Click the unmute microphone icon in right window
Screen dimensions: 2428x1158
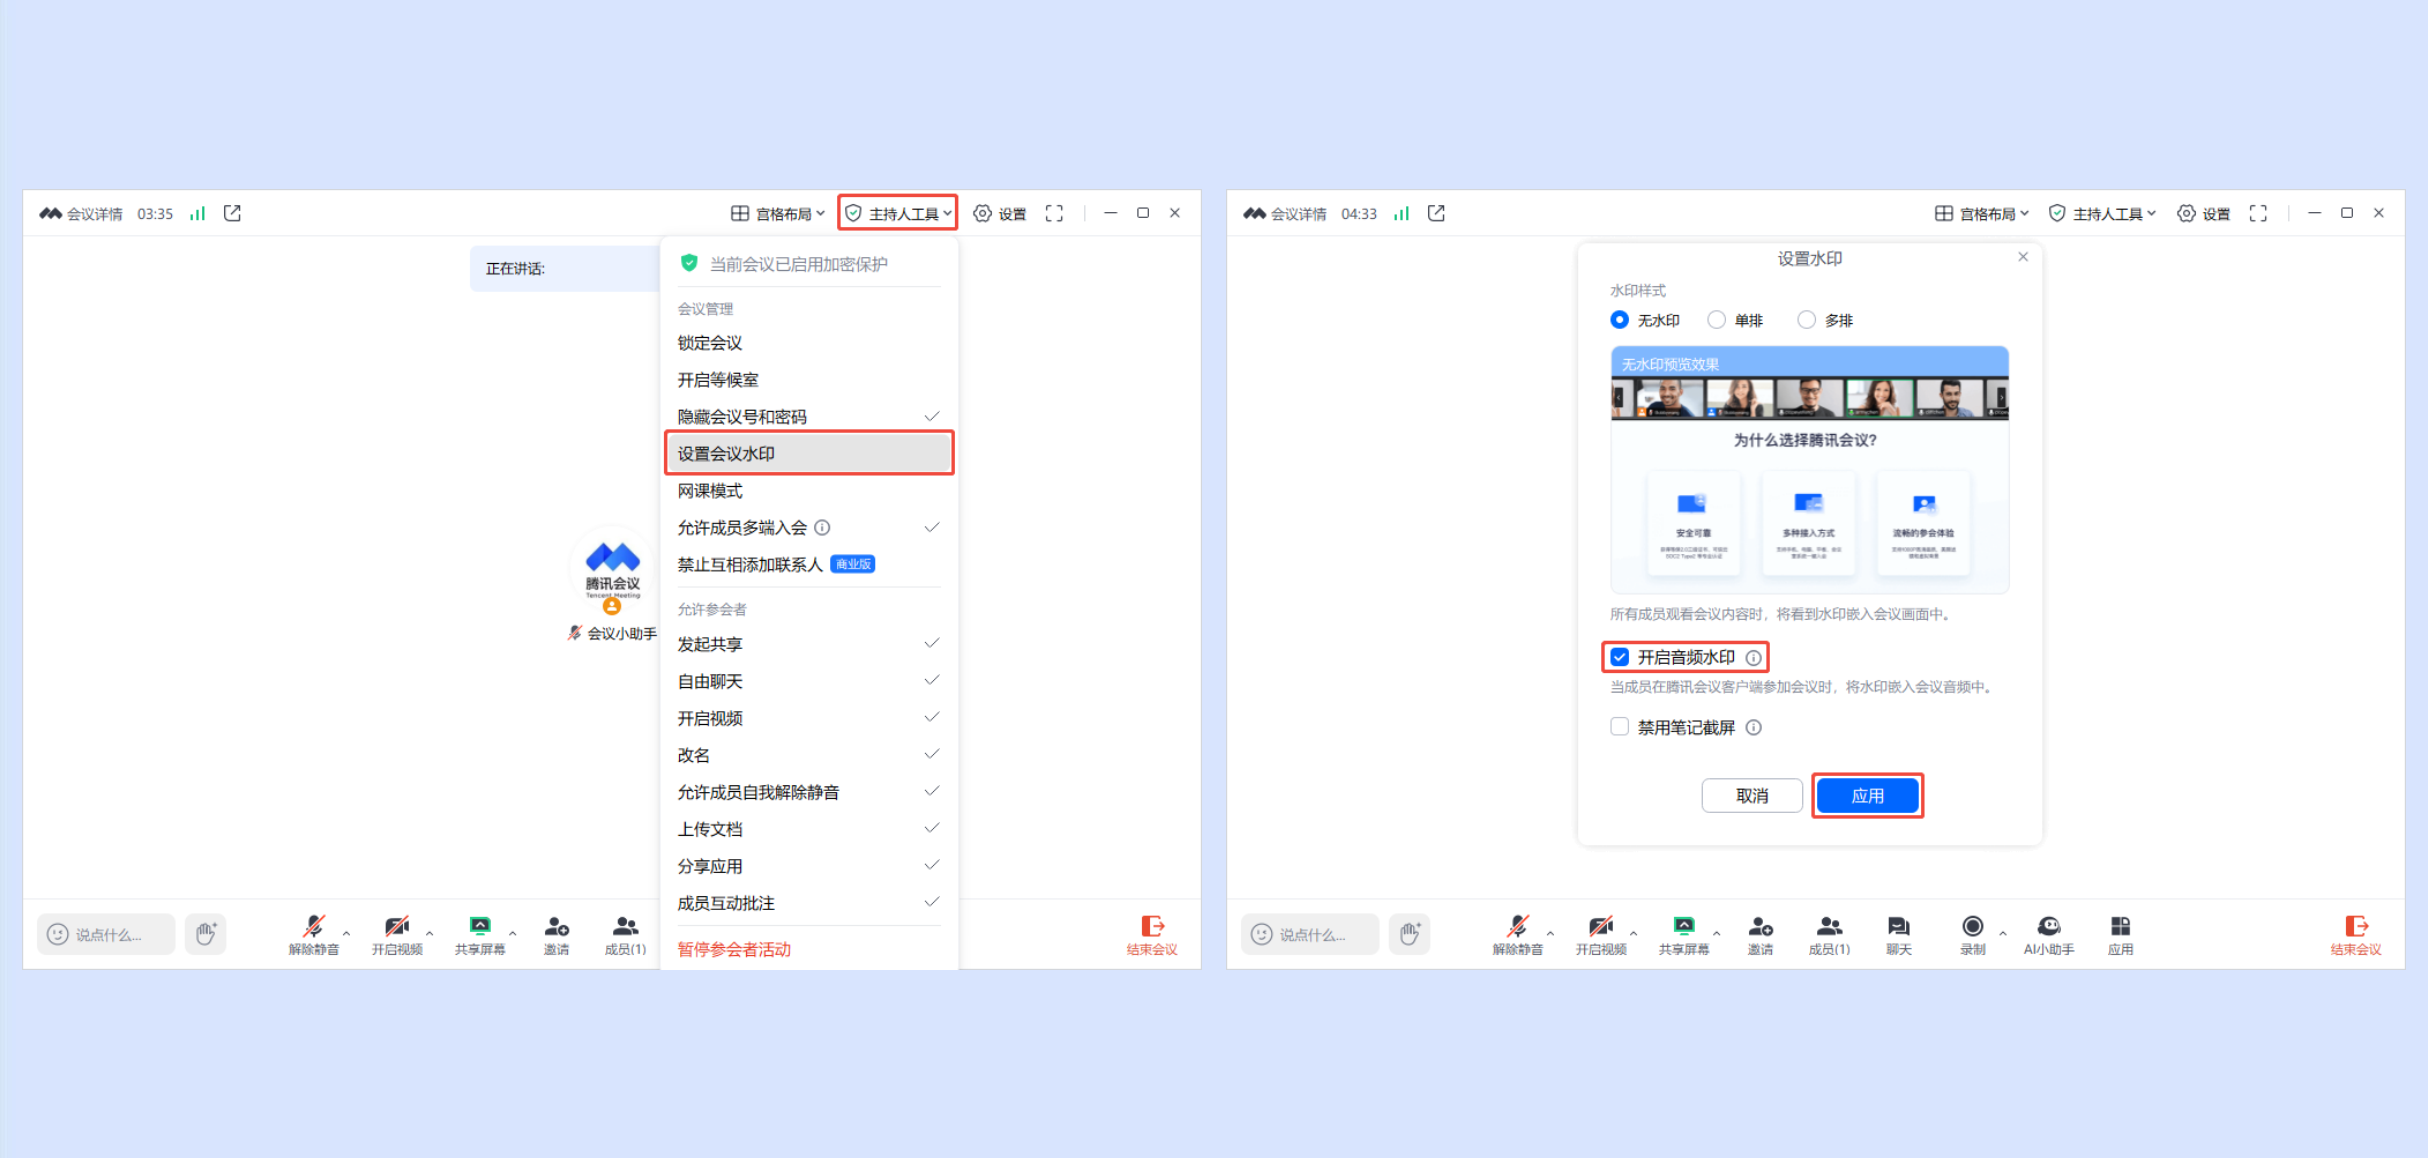click(1517, 926)
